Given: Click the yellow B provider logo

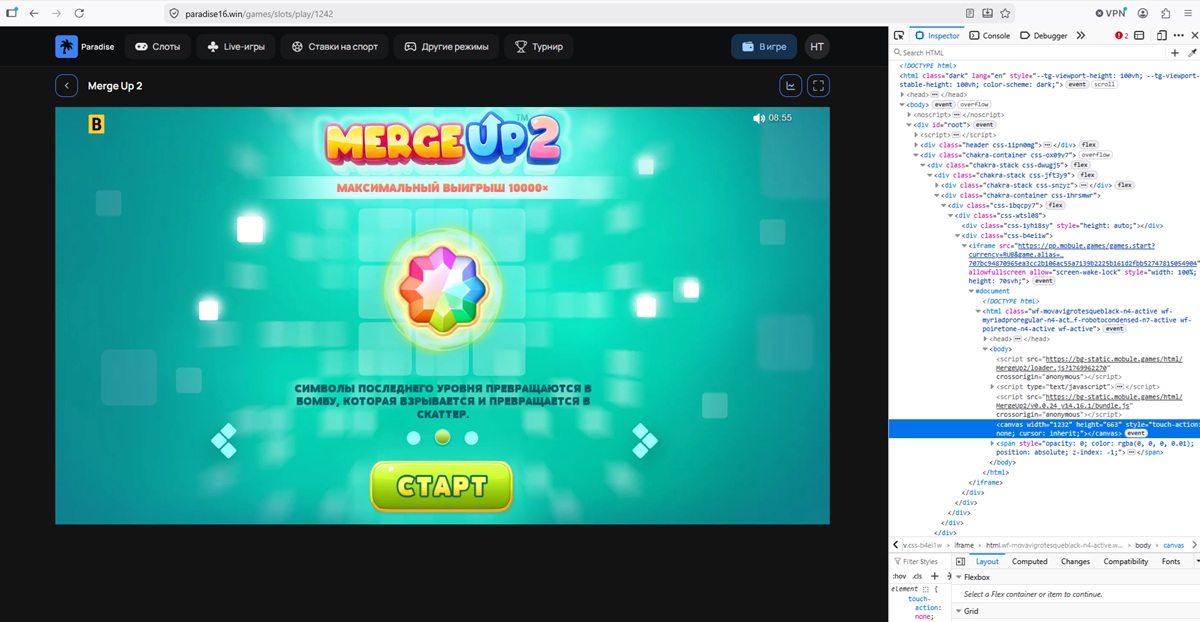Looking at the screenshot, I should pos(97,124).
